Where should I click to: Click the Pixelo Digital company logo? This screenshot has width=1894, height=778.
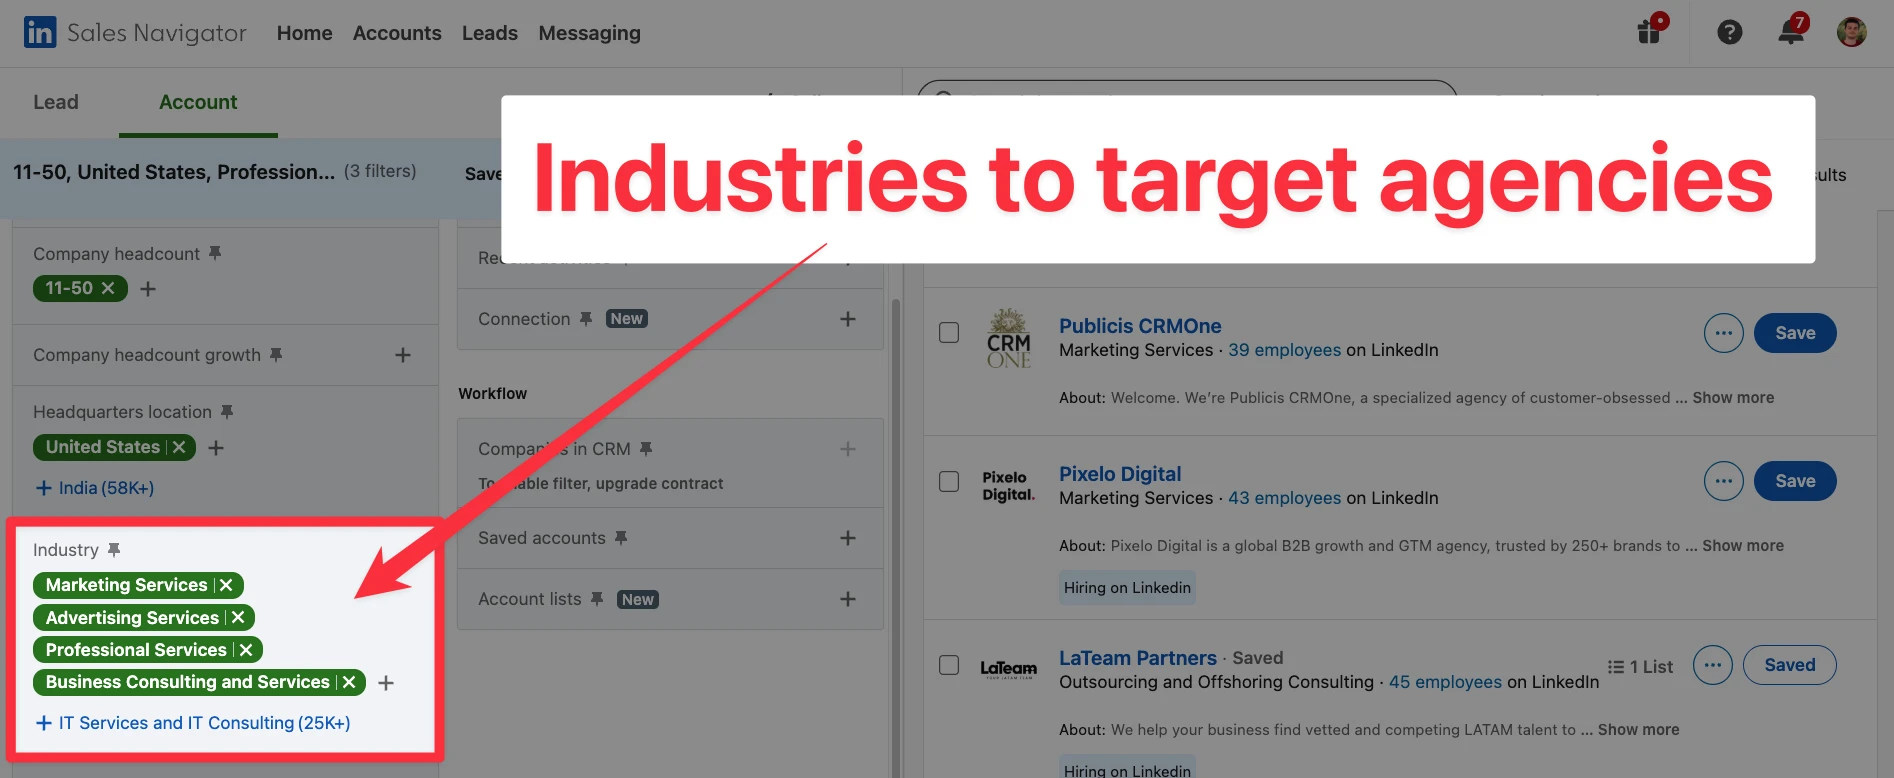point(1008,486)
